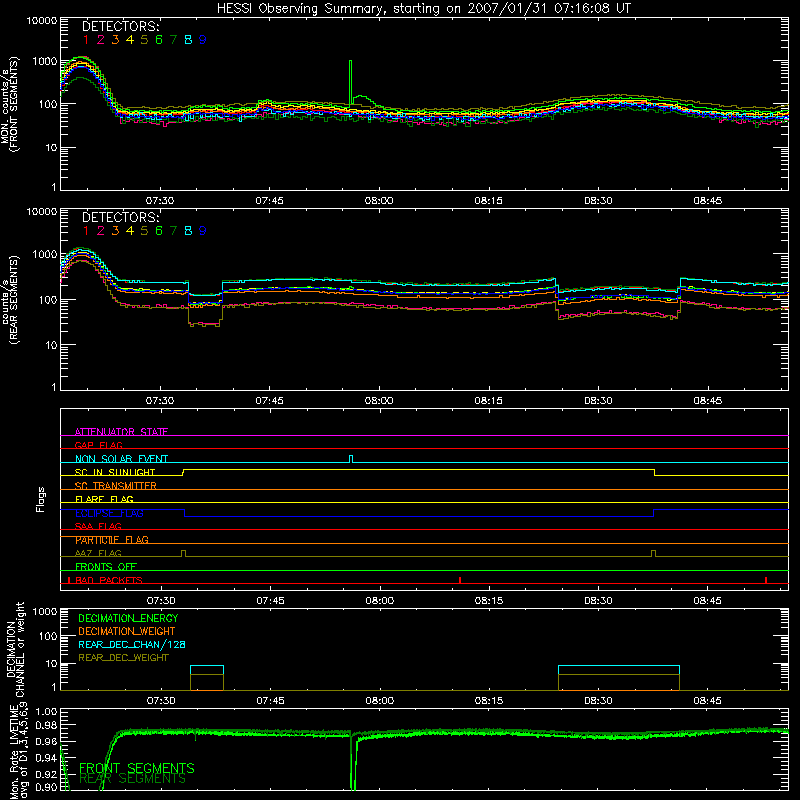This screenshot has width=800, height=800.
Task: Click the green spike in front segments plot
Action: [x=351, y=82]
